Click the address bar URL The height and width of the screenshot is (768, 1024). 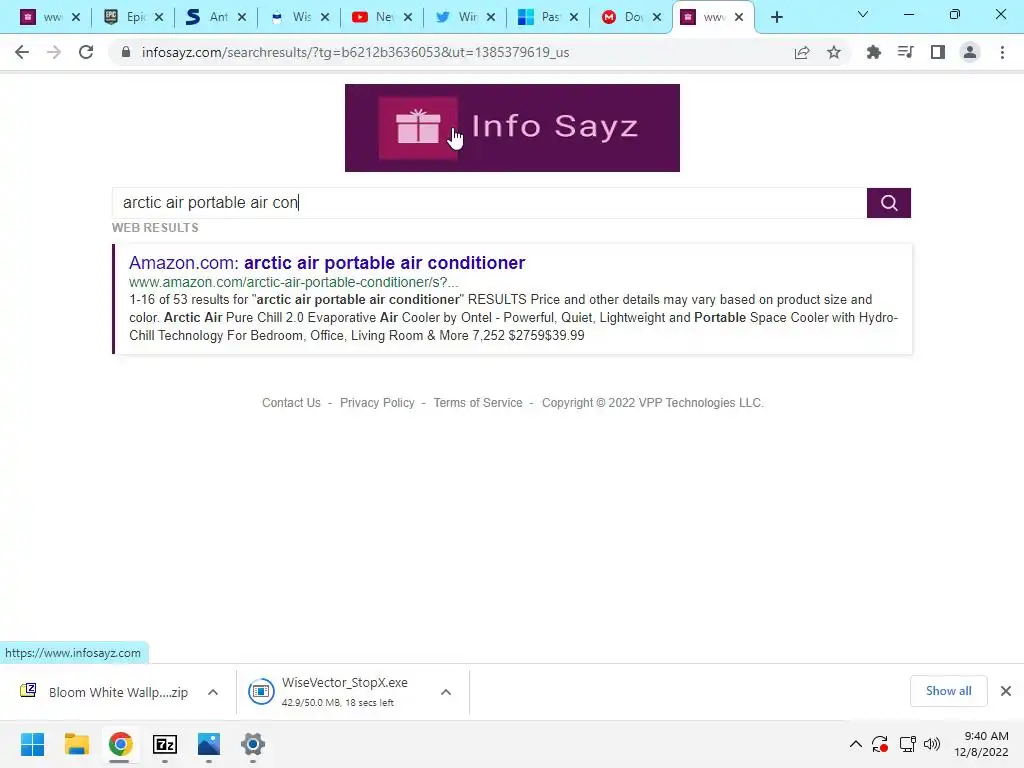pos(355,52)
